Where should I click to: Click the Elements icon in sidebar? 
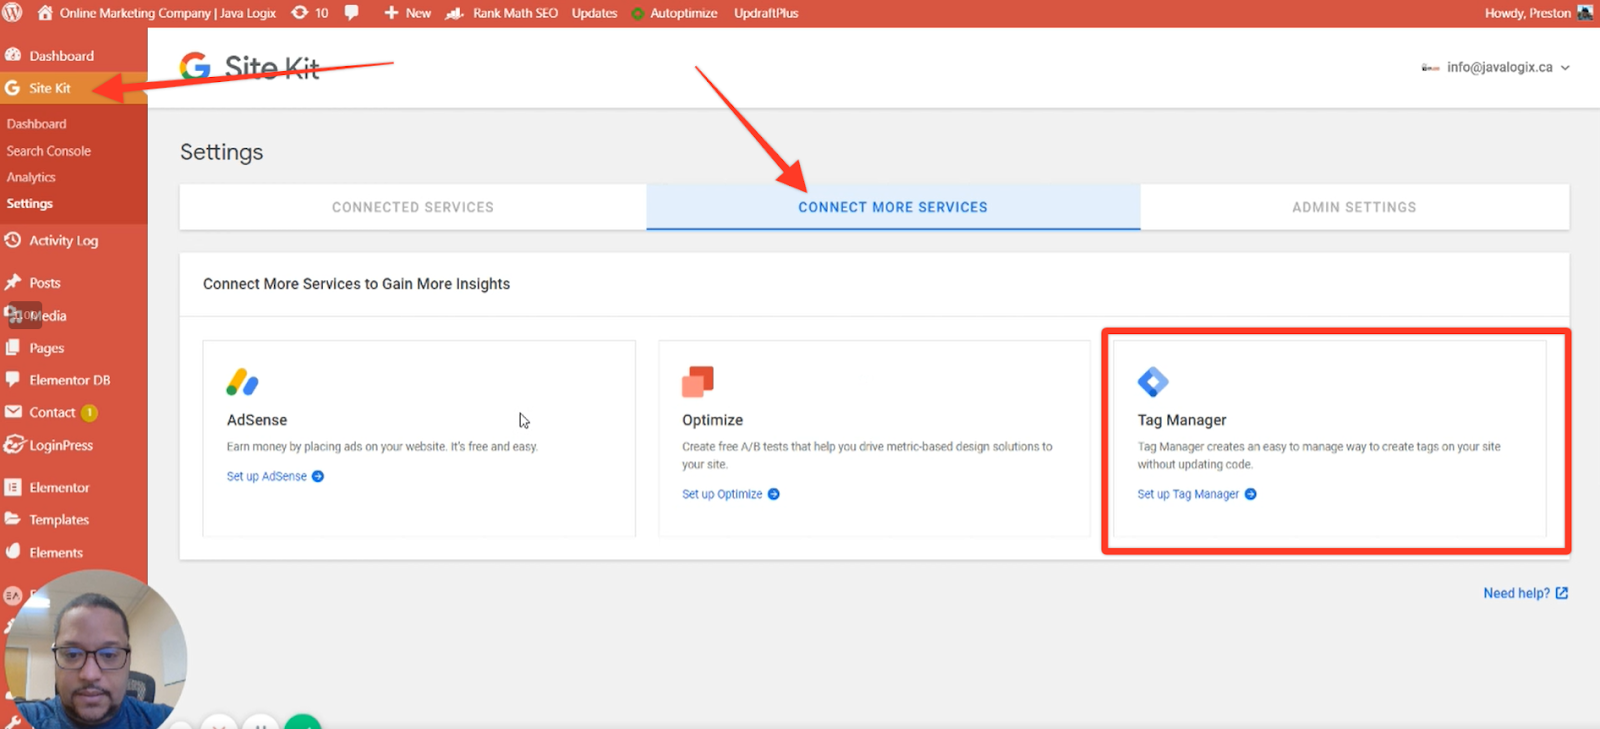[13, 551]
